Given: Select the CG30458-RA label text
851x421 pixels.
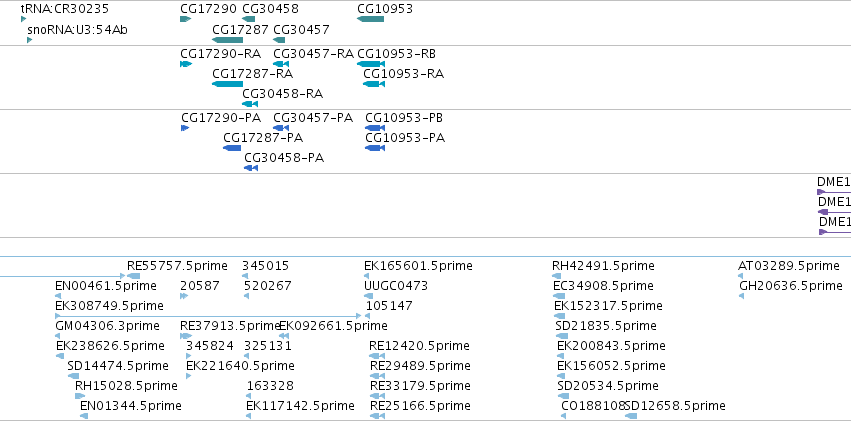Looking at the screenshot, I should click(283, 94).
